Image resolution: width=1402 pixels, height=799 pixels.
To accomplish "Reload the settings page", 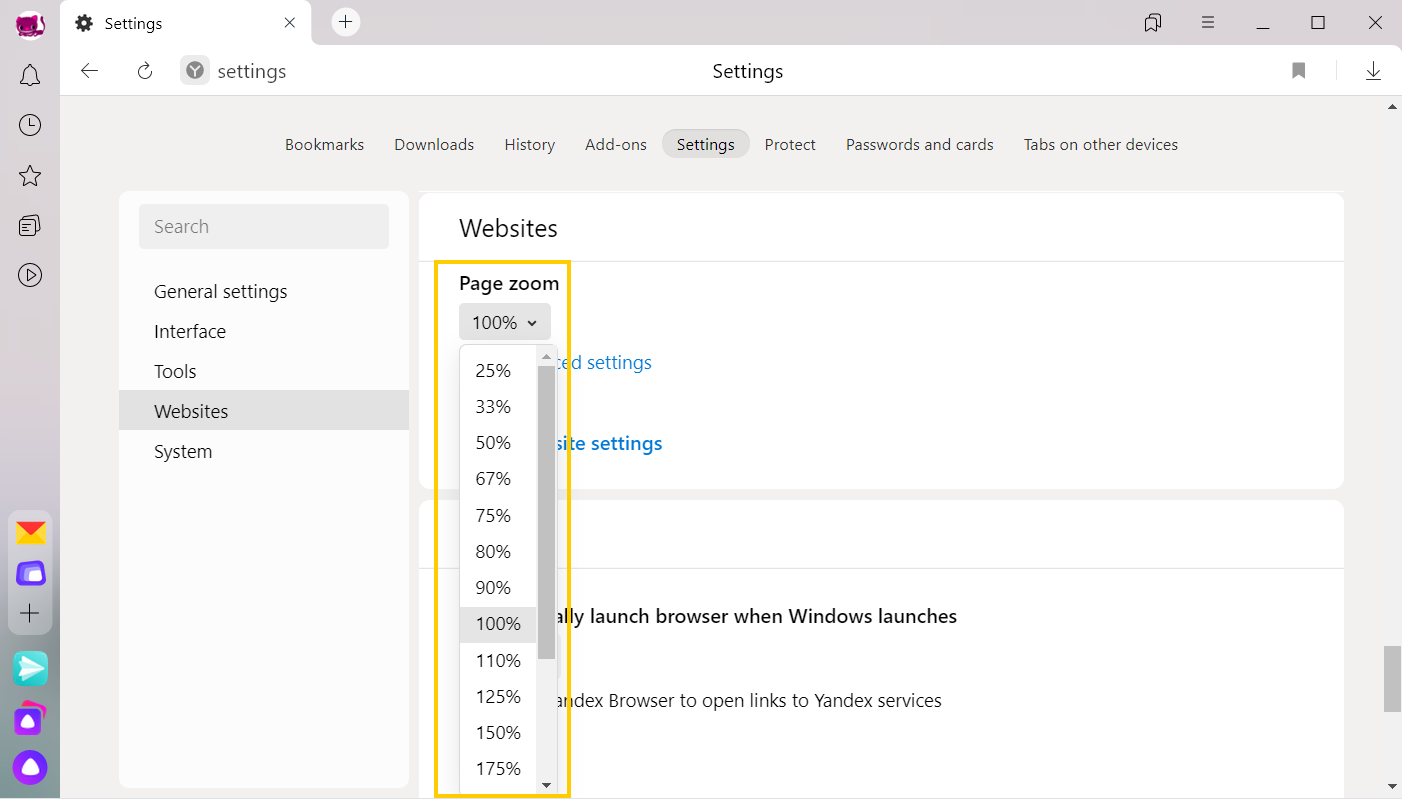I will click(x=145, y=71).
